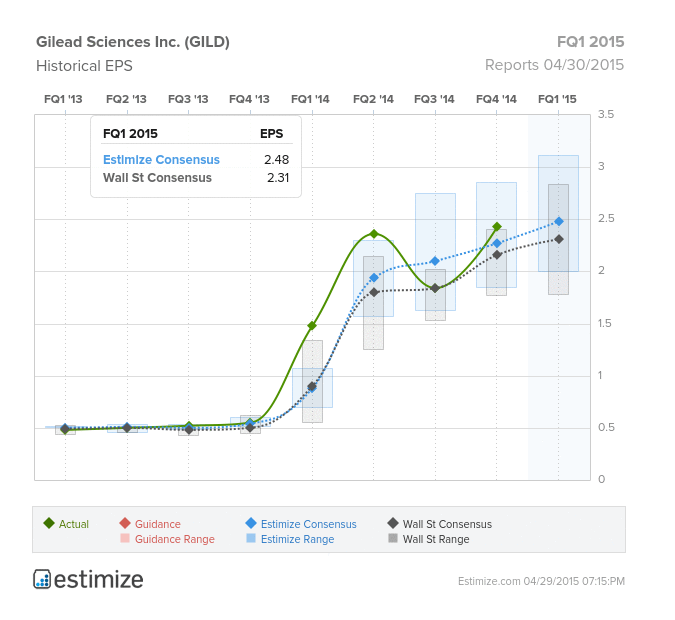Click the FQ1 '15 gray Wall St Consensus point
Viewport: 675px width, 620px height.
point(559,239)
